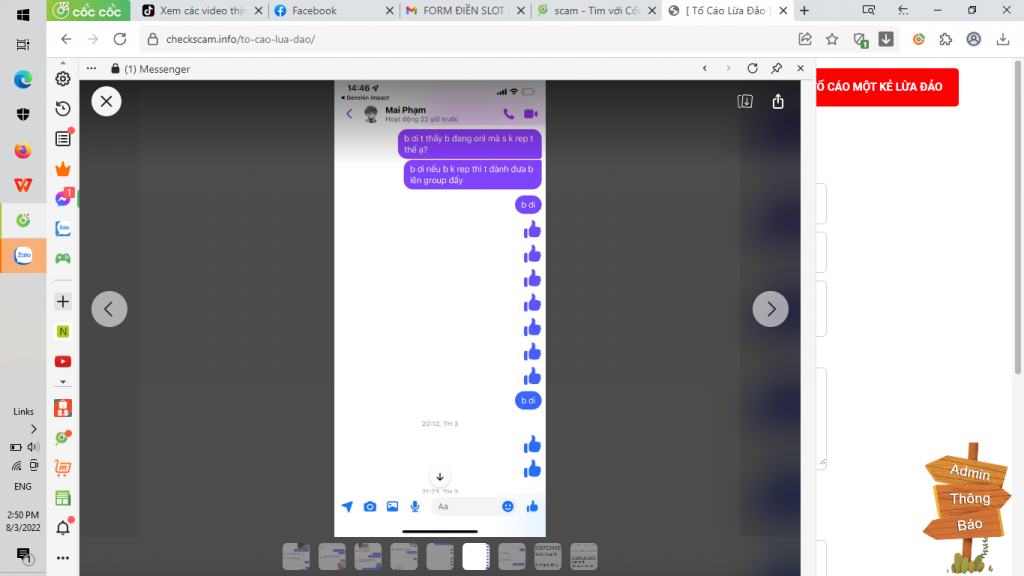Close the Messenger image viewer
Image resolution: width=1024 pixels, height=576 pixels.
(x=106, y=101)
